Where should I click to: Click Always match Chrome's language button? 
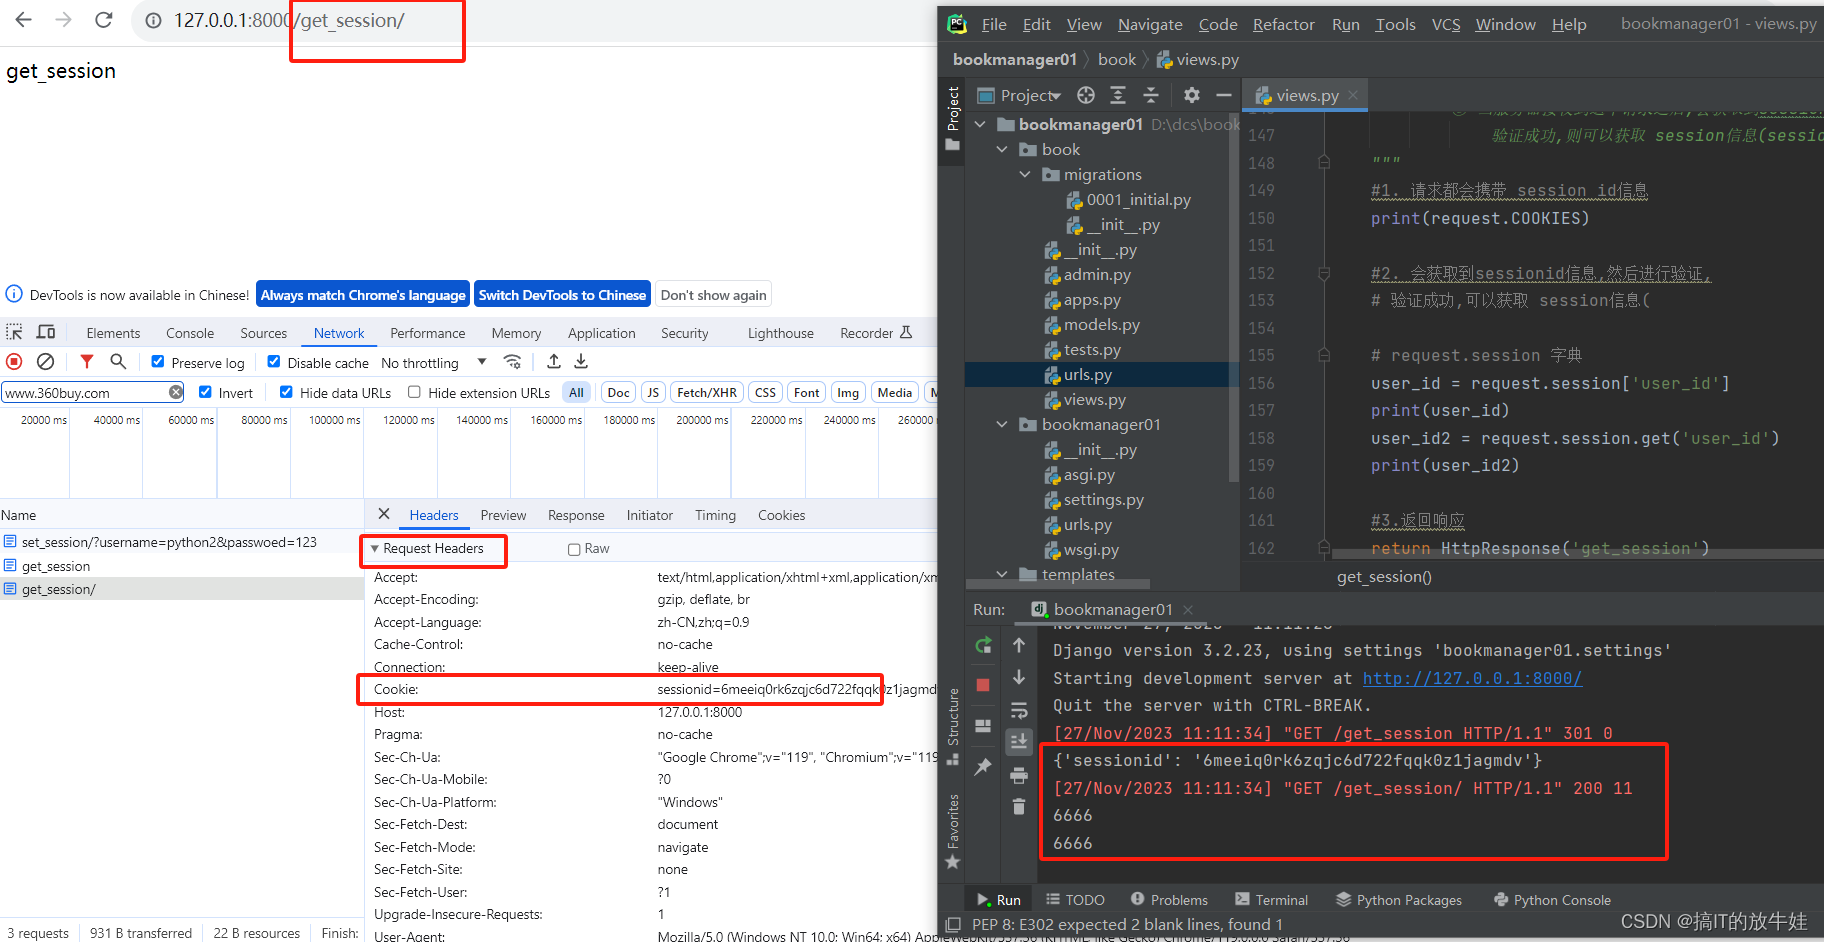(x=363, y=295)
